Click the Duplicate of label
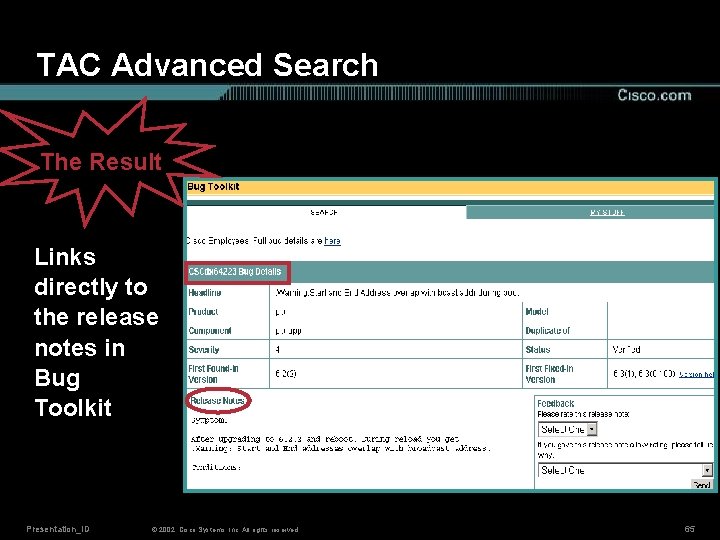The width and height of the screenshot is (720, 540). tap(547, 331)
